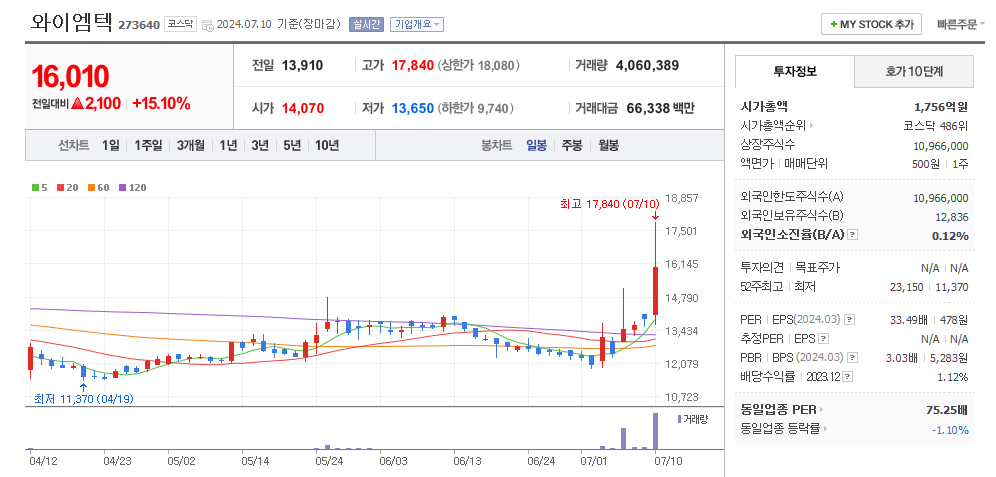Select the 3년 line chart period
This screenshot has width=996, height=477.
260,145
